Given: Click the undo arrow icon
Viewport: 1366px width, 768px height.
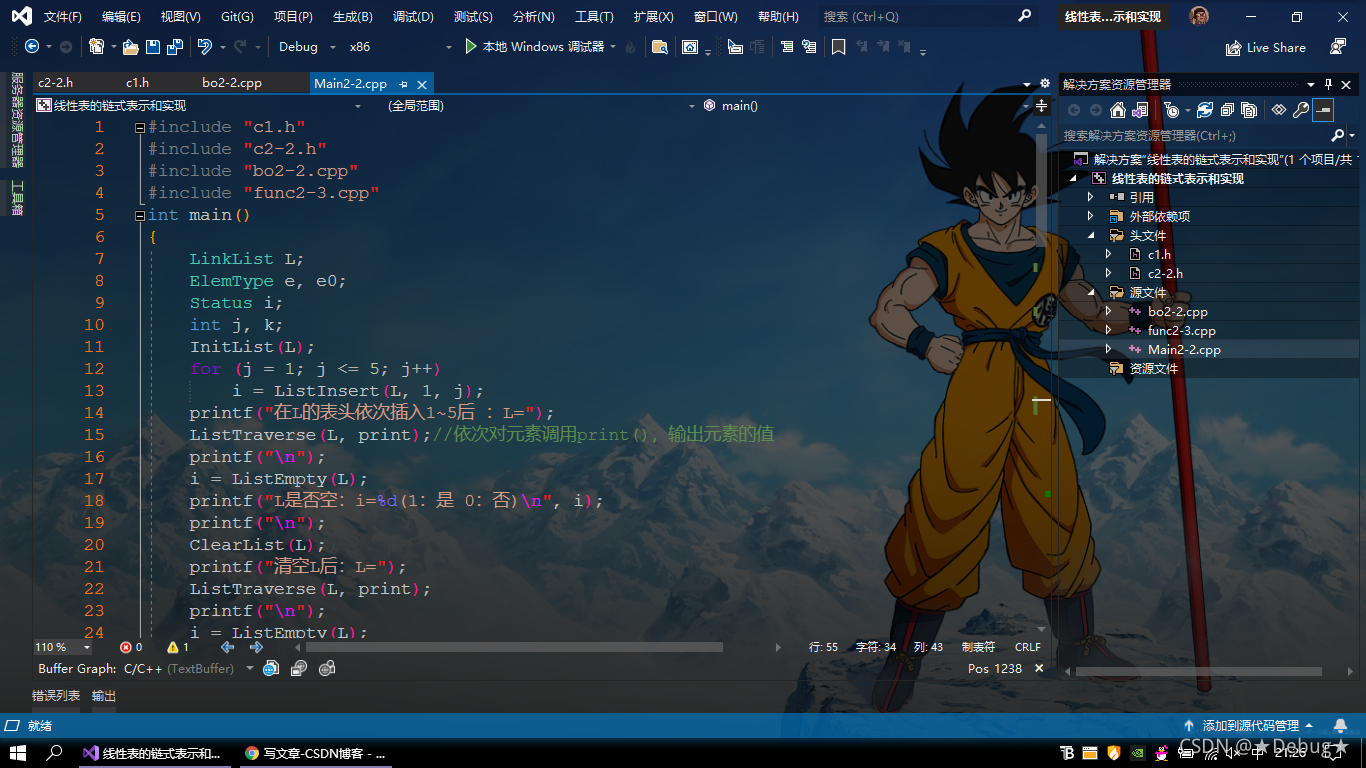Looking at the screenshot, I should tap(204, 47).
